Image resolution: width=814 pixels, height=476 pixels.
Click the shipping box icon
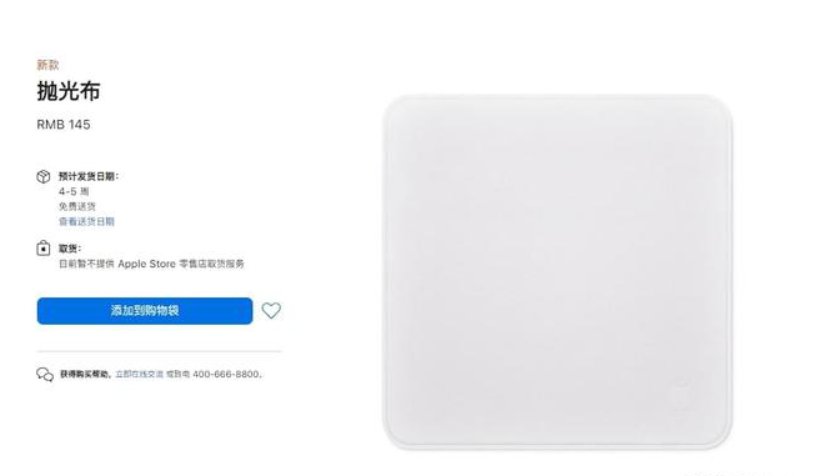point(43,176)
